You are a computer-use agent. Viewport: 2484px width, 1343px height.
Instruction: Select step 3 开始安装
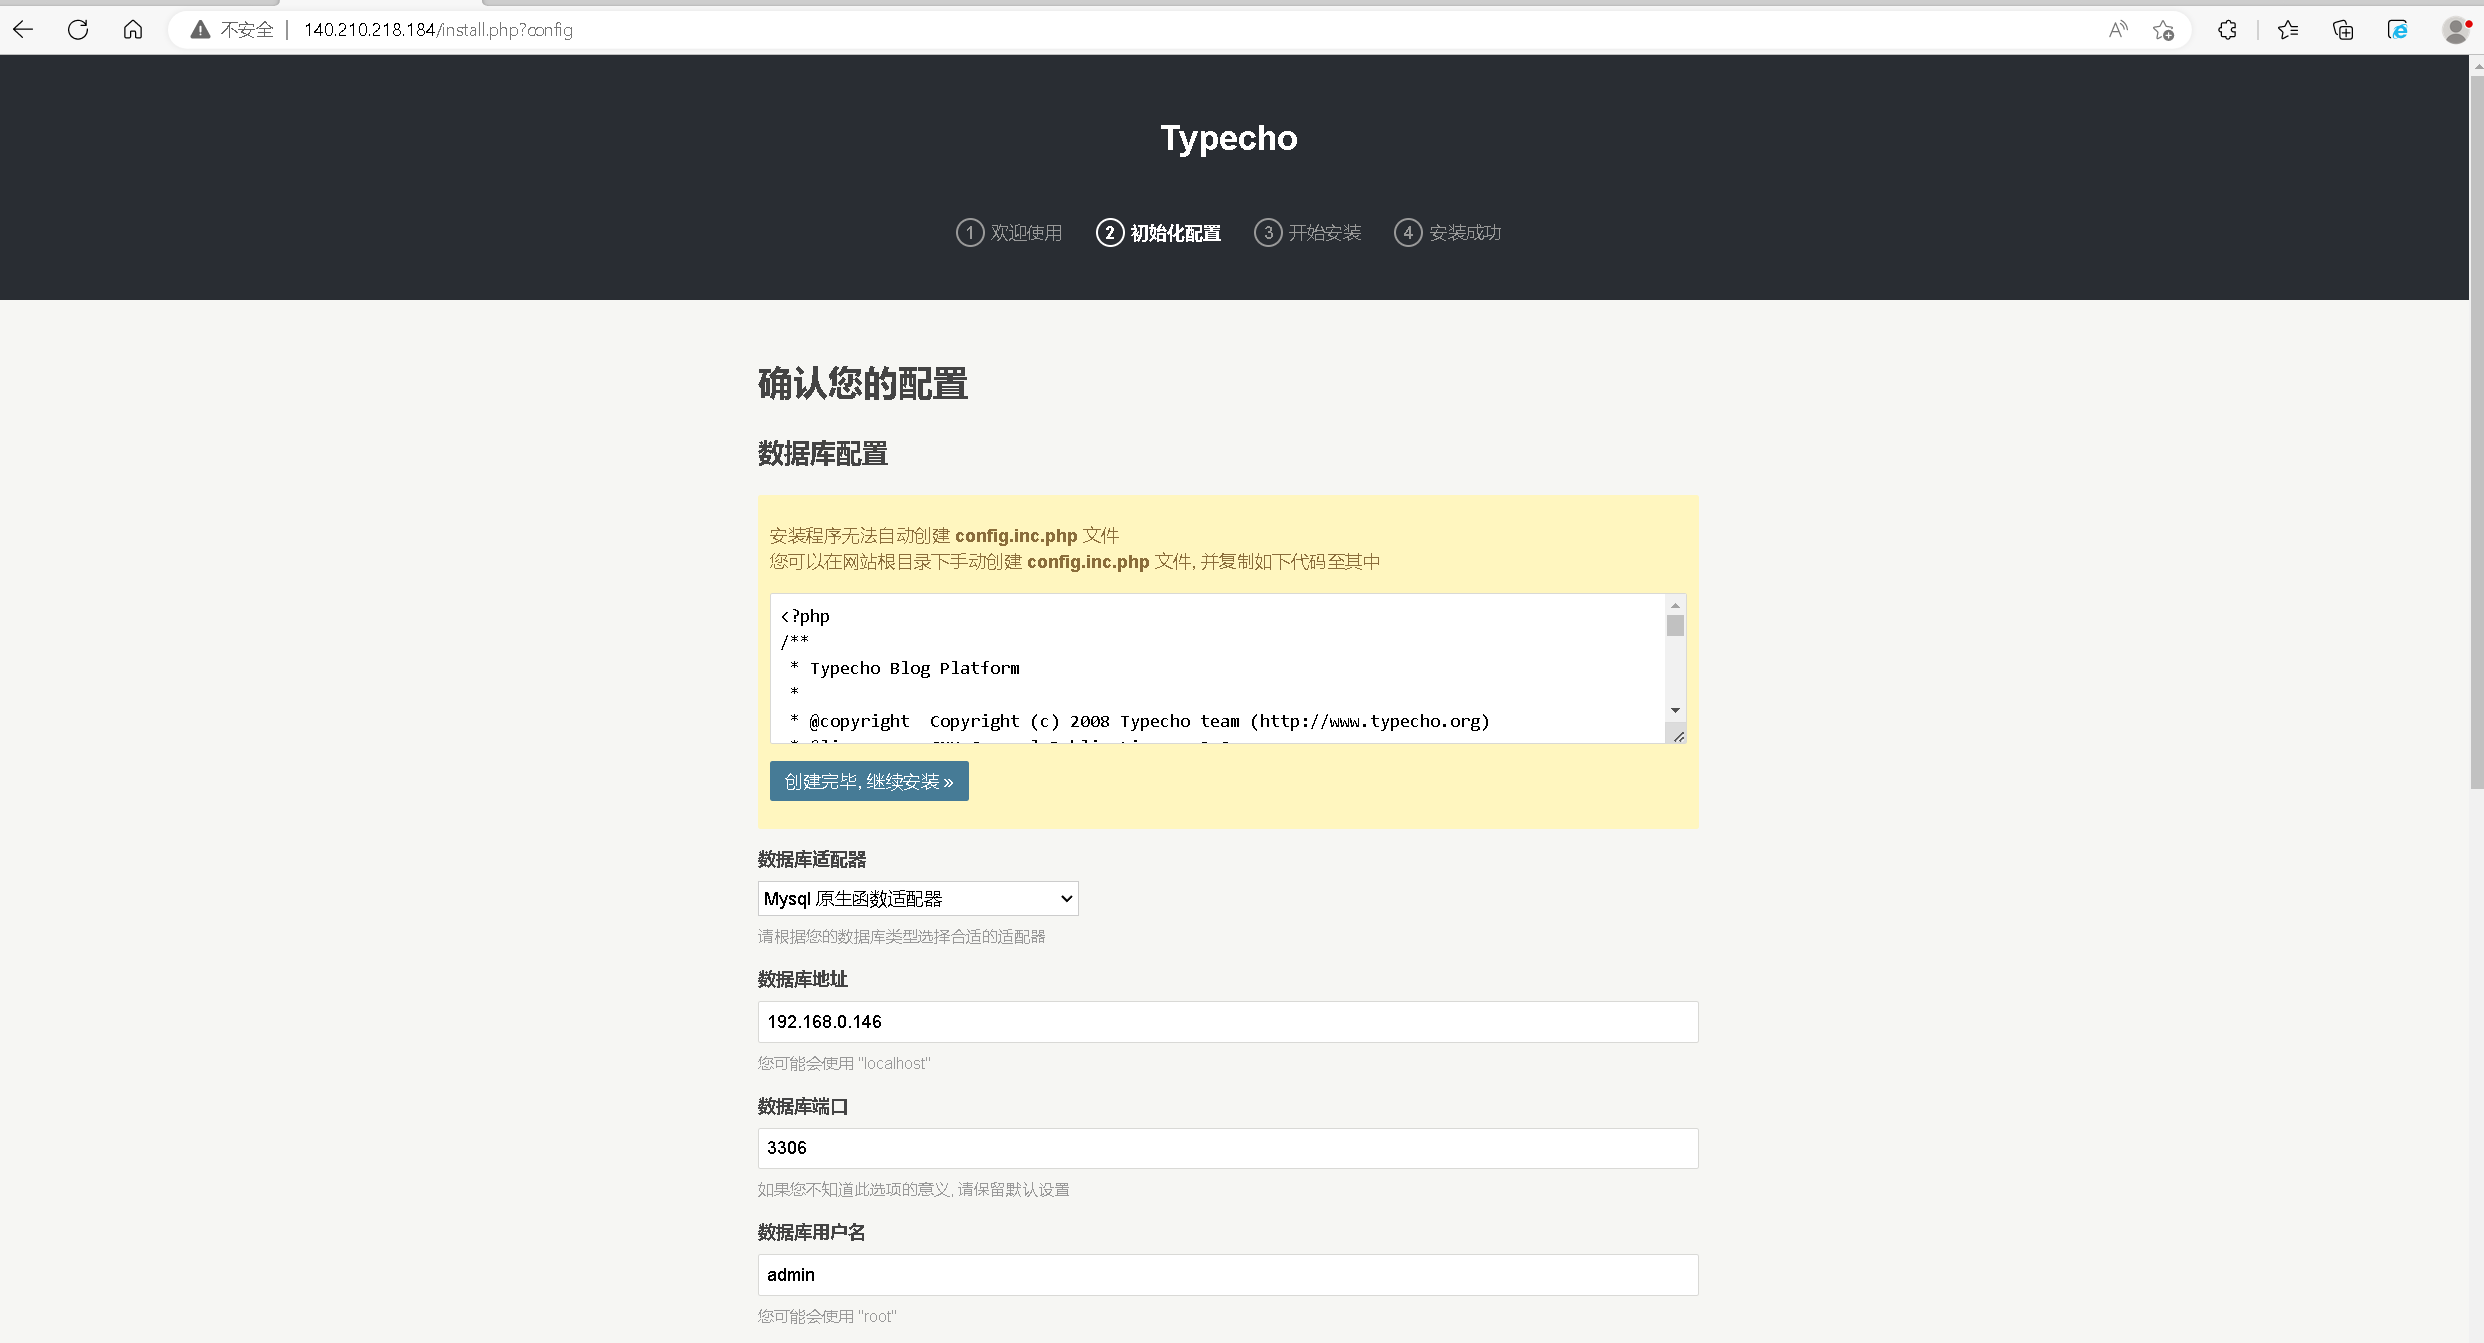(1307, 233)
